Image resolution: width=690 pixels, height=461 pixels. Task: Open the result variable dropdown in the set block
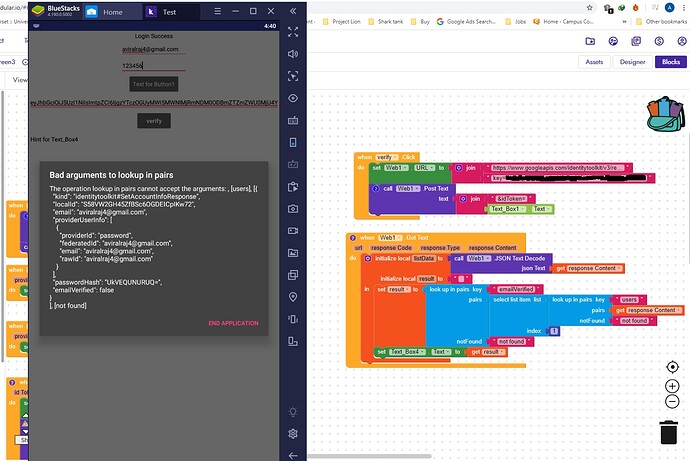[x=399, y=289]
